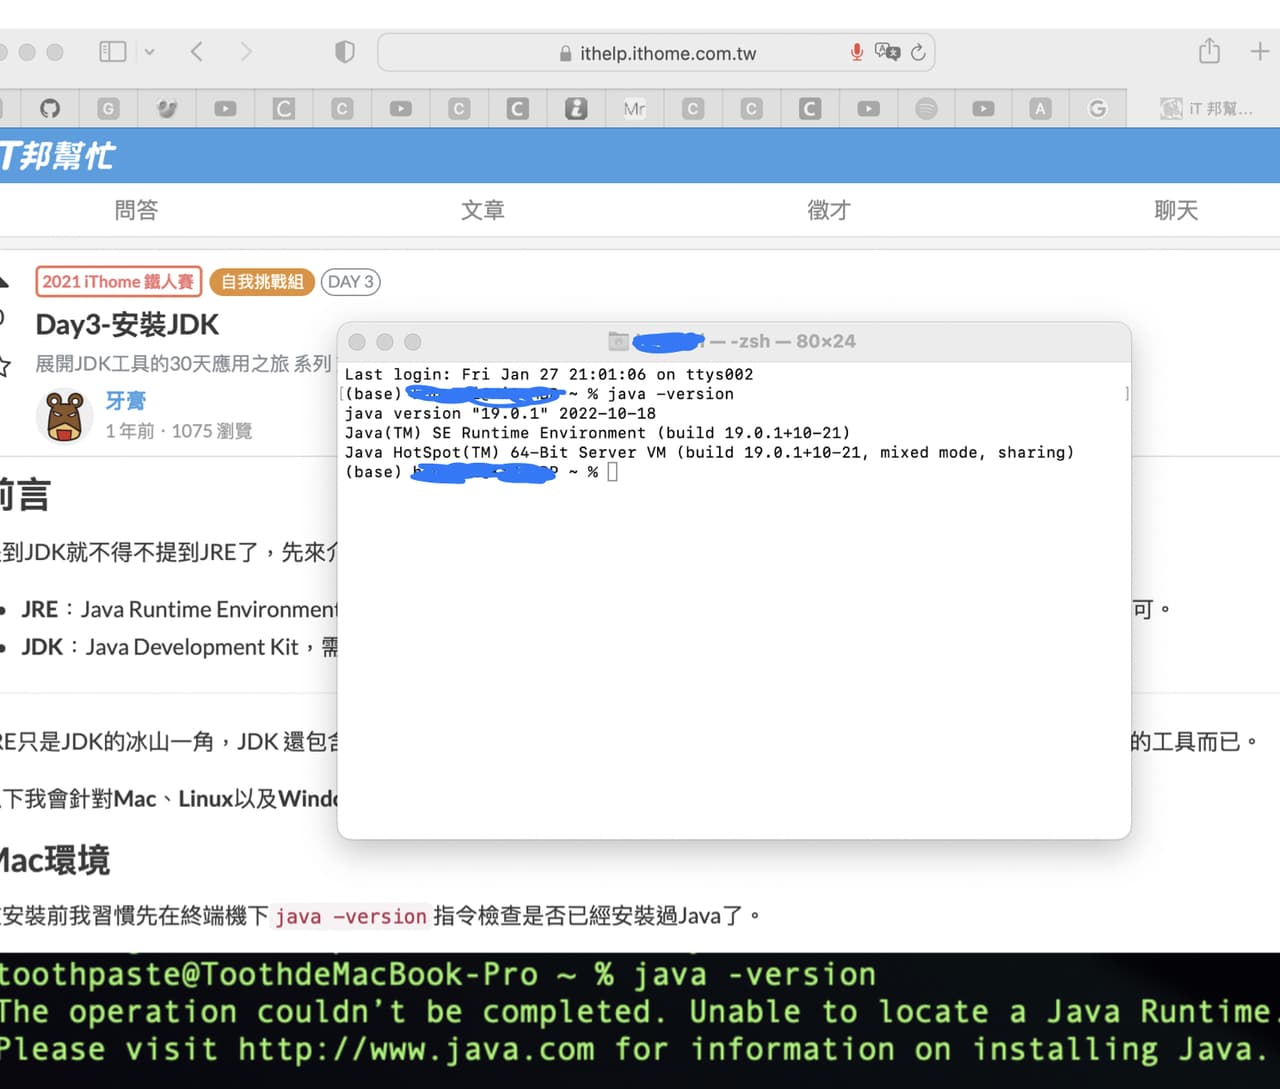
Task: Expand the sidebar options chevron
Action: (x=148, y=51)
